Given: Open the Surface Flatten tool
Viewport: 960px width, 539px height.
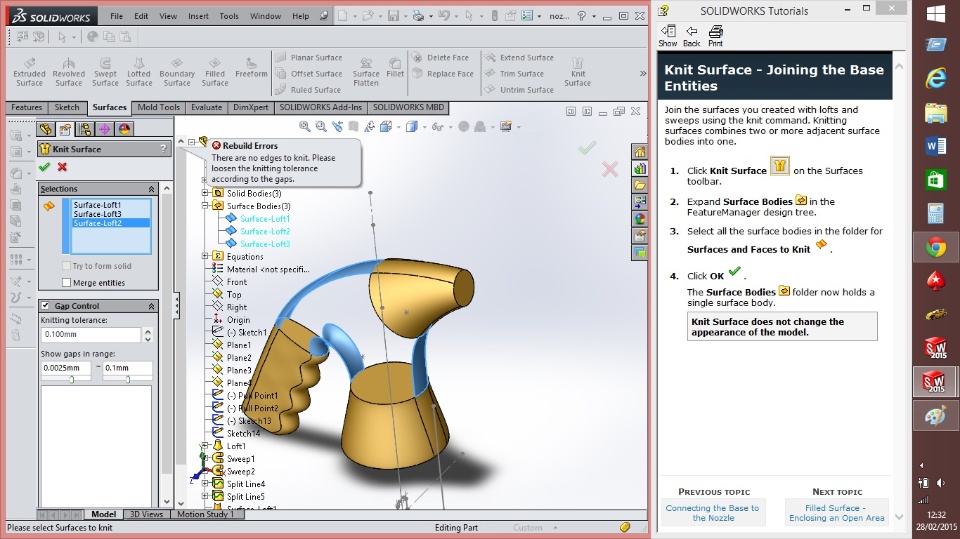Looking at the screenshot, I should 366,72.
